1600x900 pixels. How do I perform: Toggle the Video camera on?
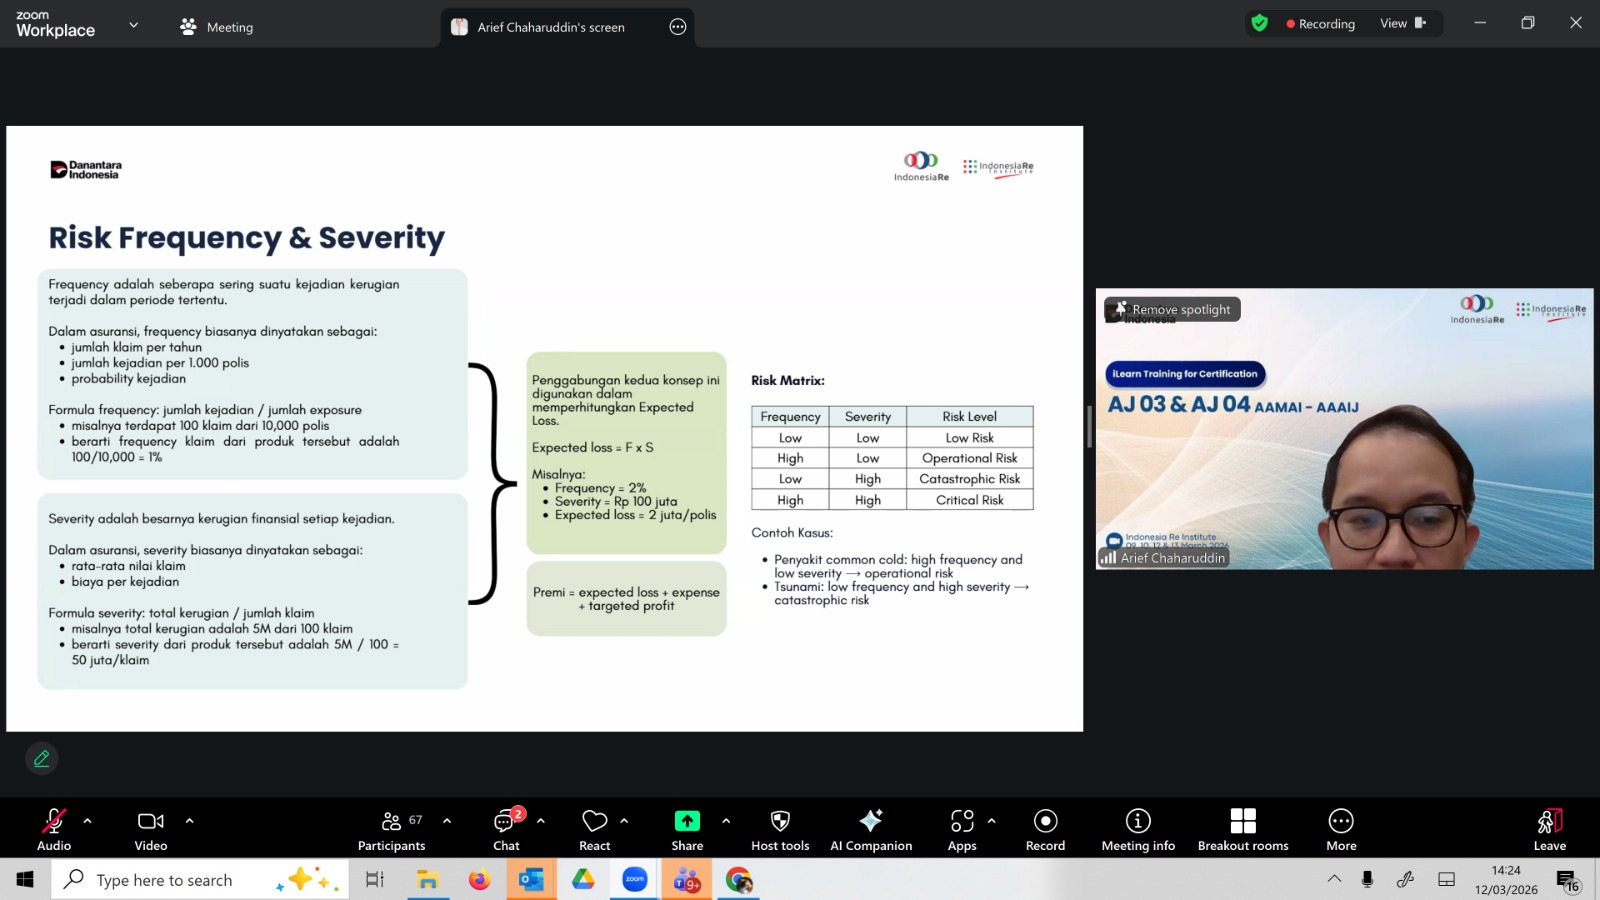pyautogui.click(x=151, y=829)
